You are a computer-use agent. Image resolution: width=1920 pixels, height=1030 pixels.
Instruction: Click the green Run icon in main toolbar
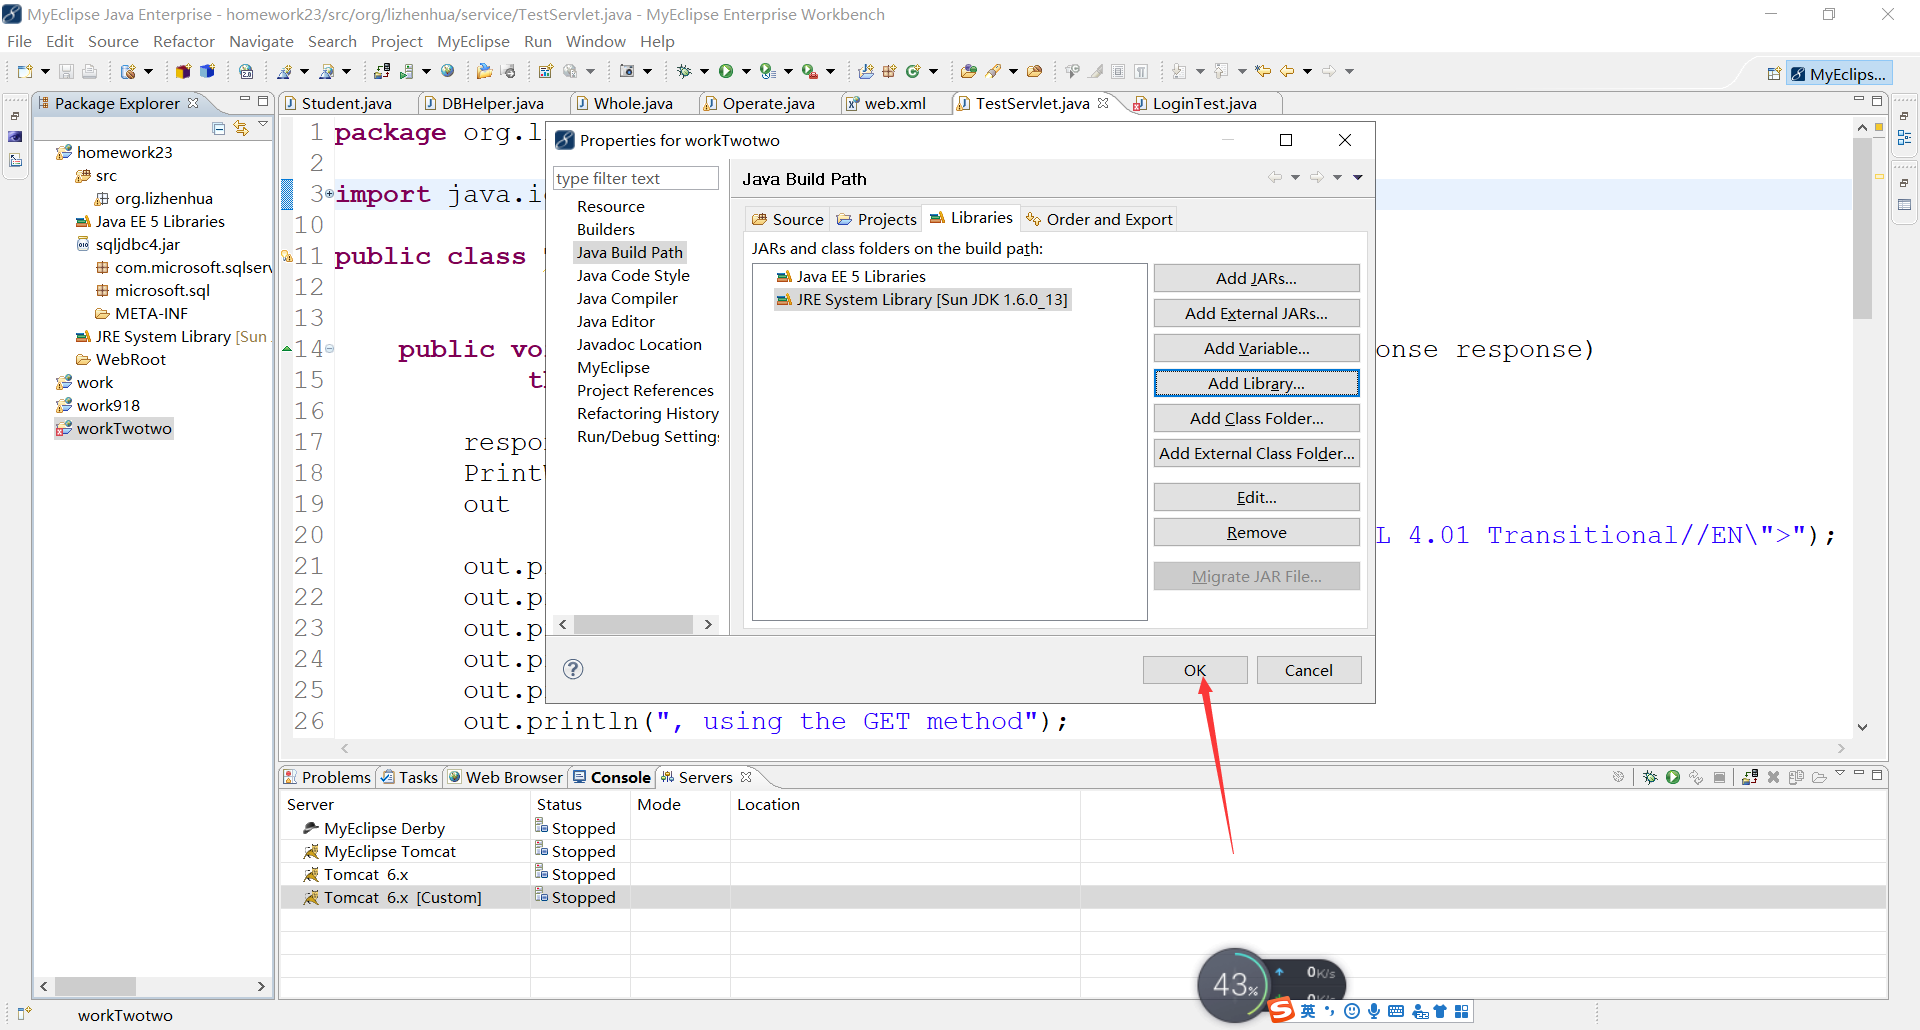pos(726,71)
